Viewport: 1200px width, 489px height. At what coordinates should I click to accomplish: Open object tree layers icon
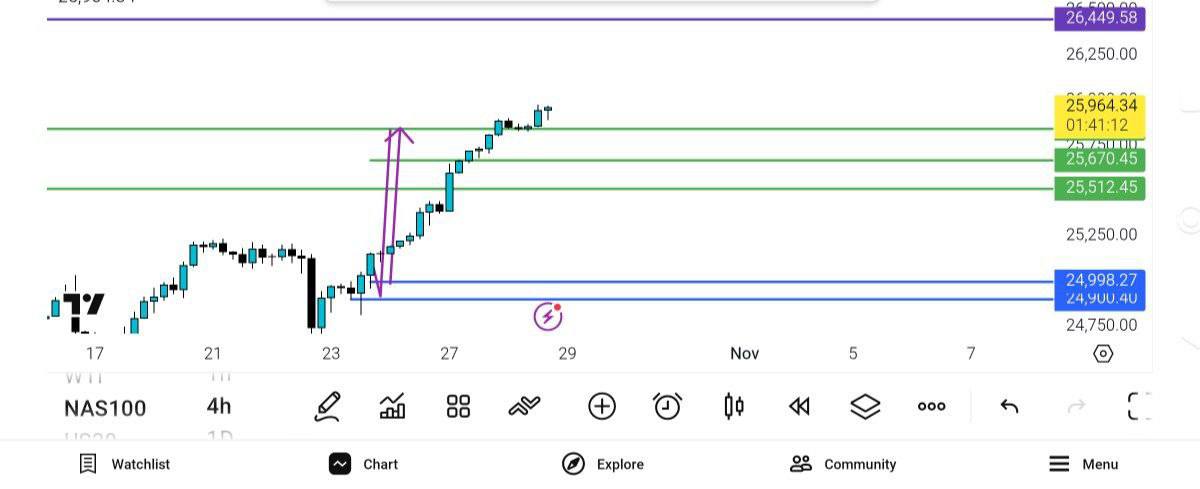pyautogui.click(x=865, y=406)
